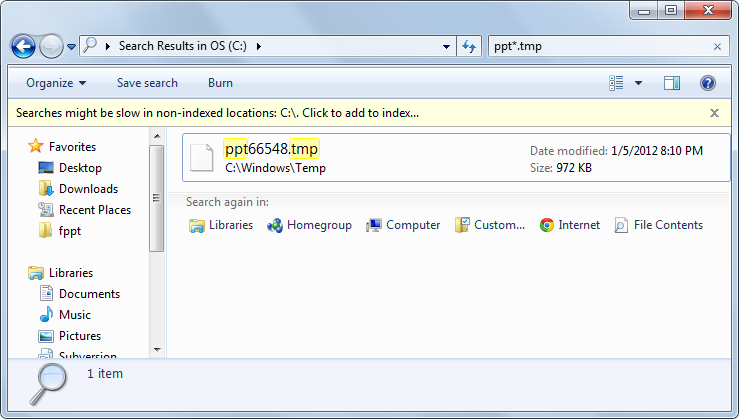Go back using the blue Back arrow
The image size is (739, 419).
[x=23, y=46]
